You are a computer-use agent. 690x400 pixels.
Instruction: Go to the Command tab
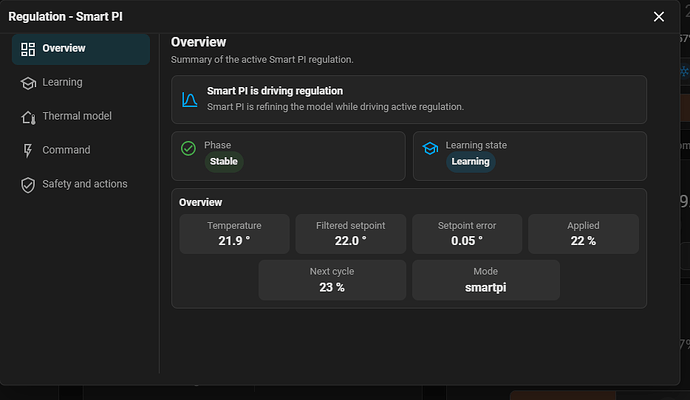tap(81, 150)
